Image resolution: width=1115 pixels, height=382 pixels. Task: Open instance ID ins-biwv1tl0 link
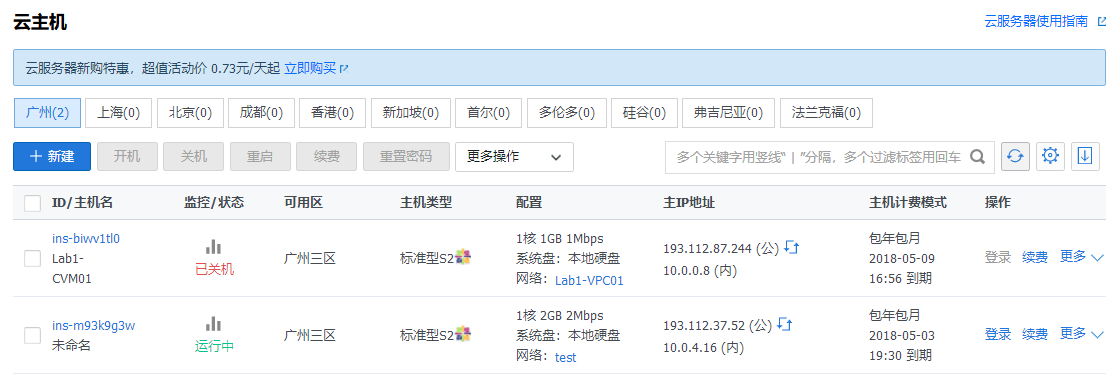click(86, 238)
